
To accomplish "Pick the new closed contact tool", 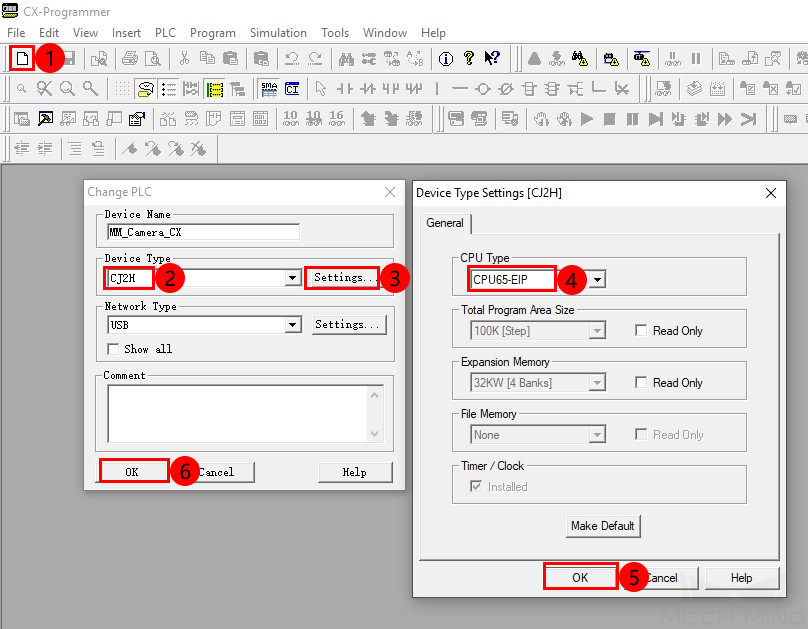I will click(367, 89).
